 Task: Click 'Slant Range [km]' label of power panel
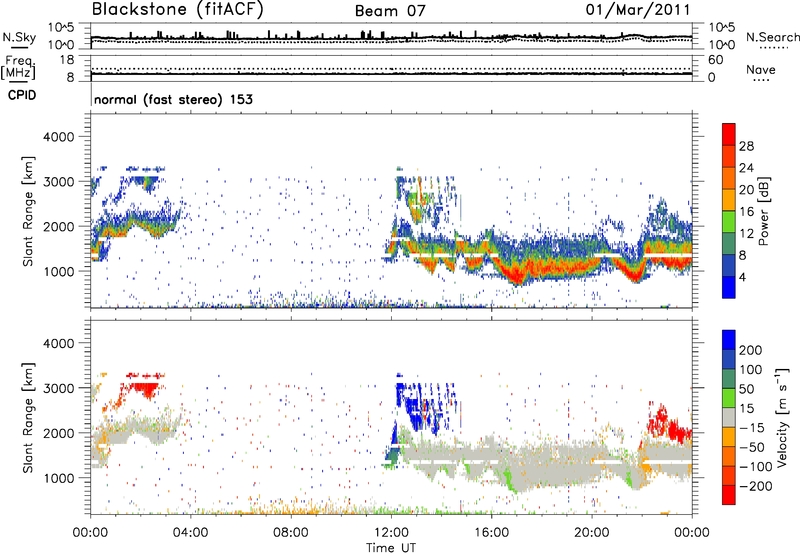(28, 211)
